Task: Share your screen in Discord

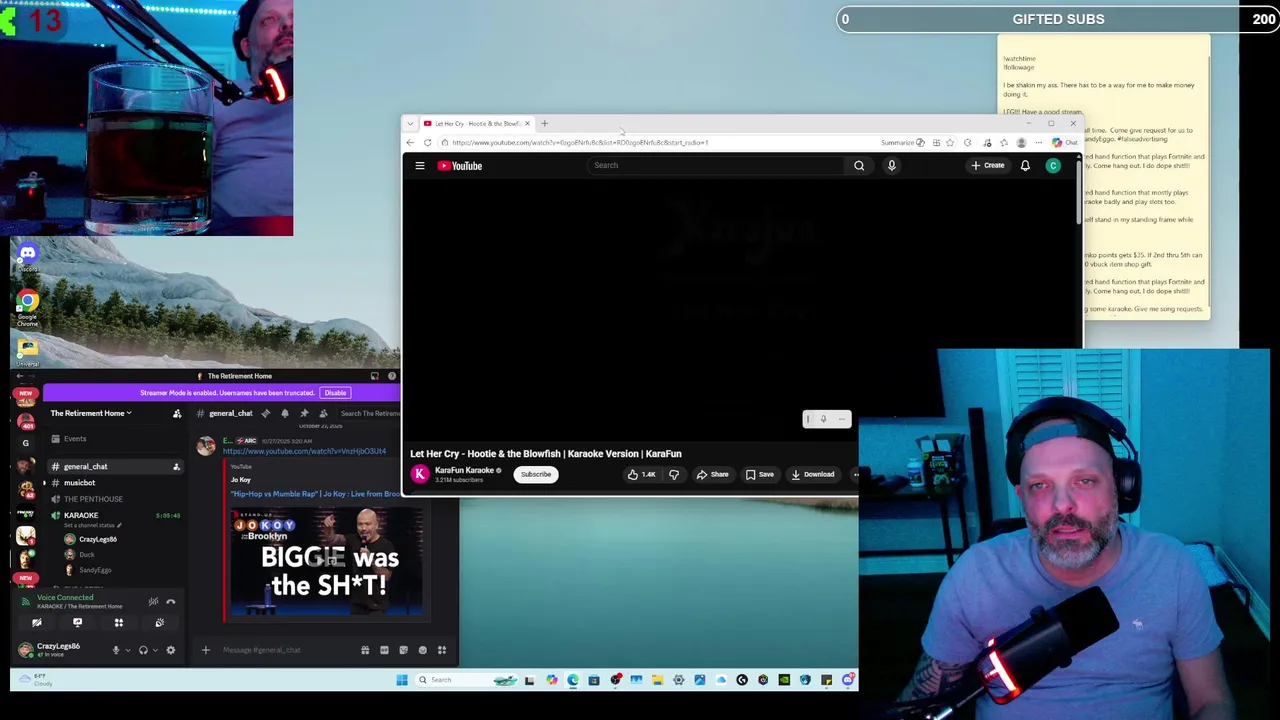Action: (77, 623)
